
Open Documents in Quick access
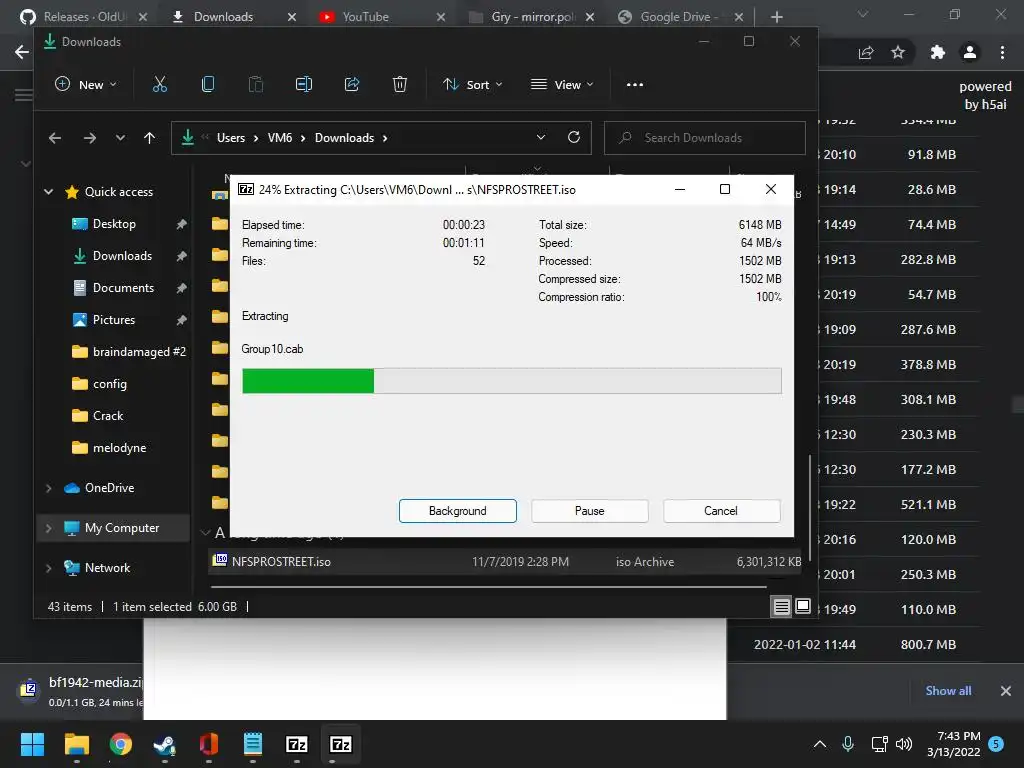pyautogui.click(x=123, y=288)
